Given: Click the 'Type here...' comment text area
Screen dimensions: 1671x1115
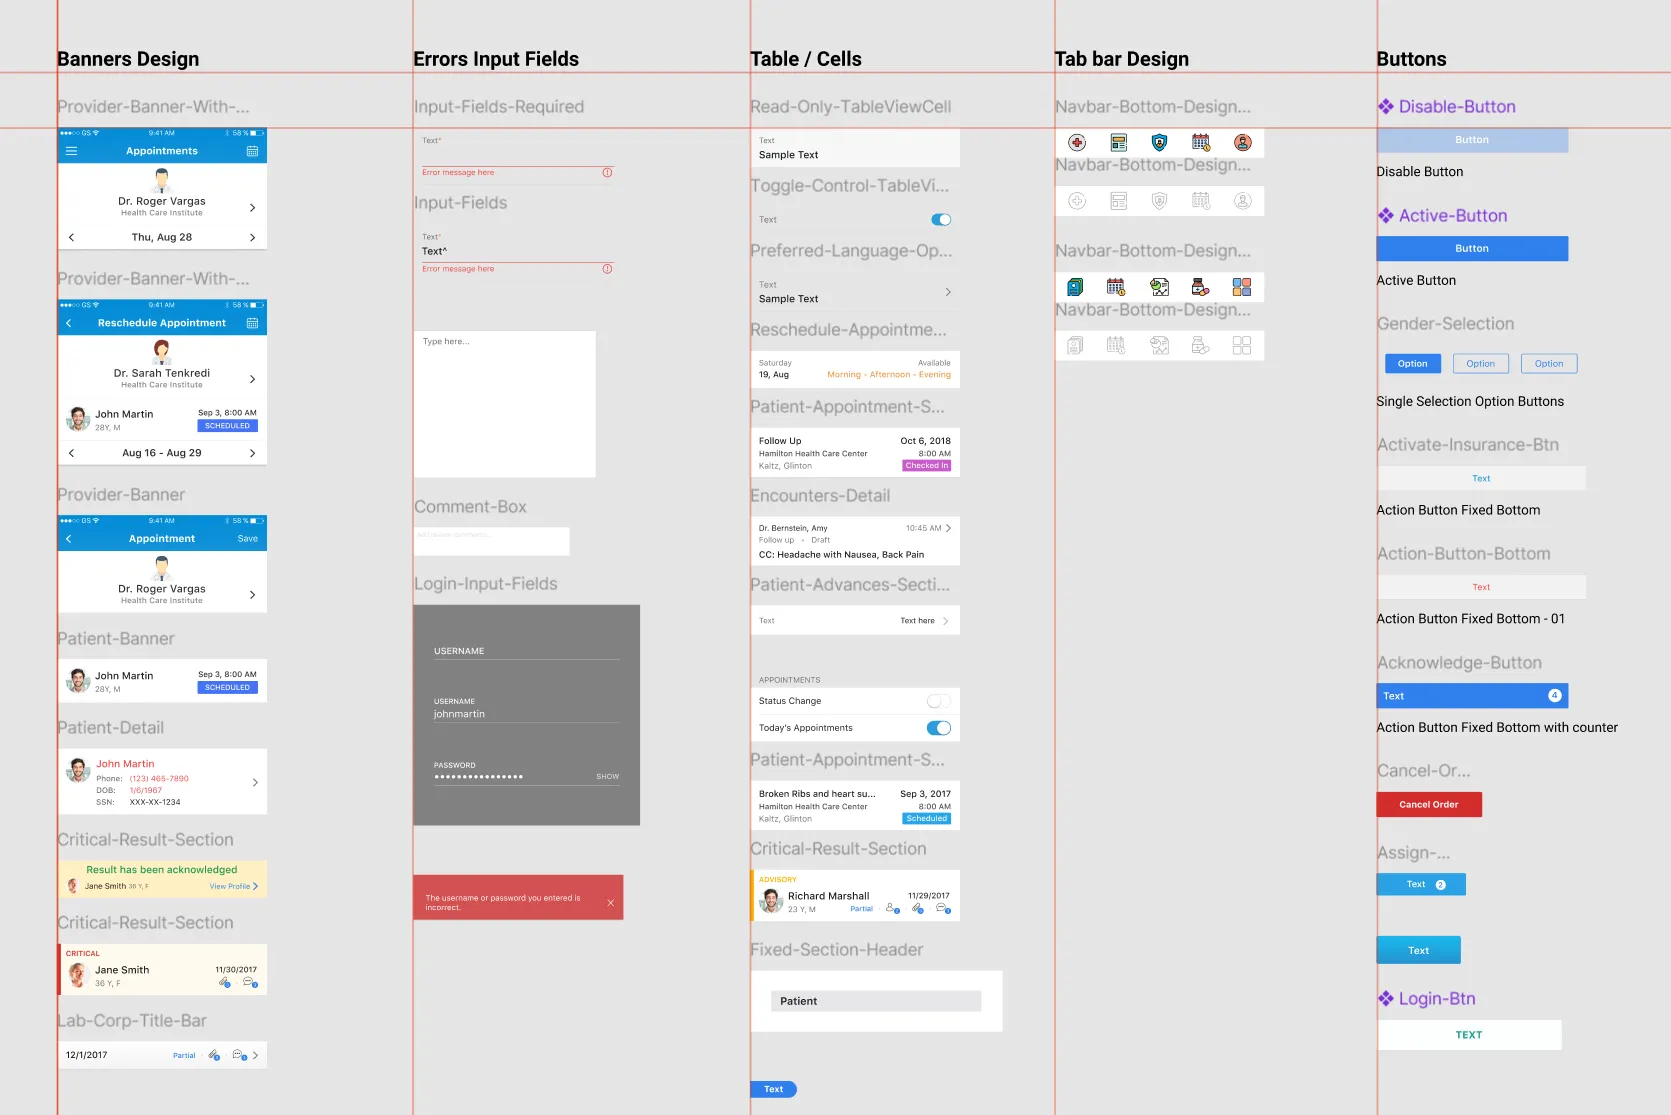Looking at the screenshot, I should coord(505,404).
